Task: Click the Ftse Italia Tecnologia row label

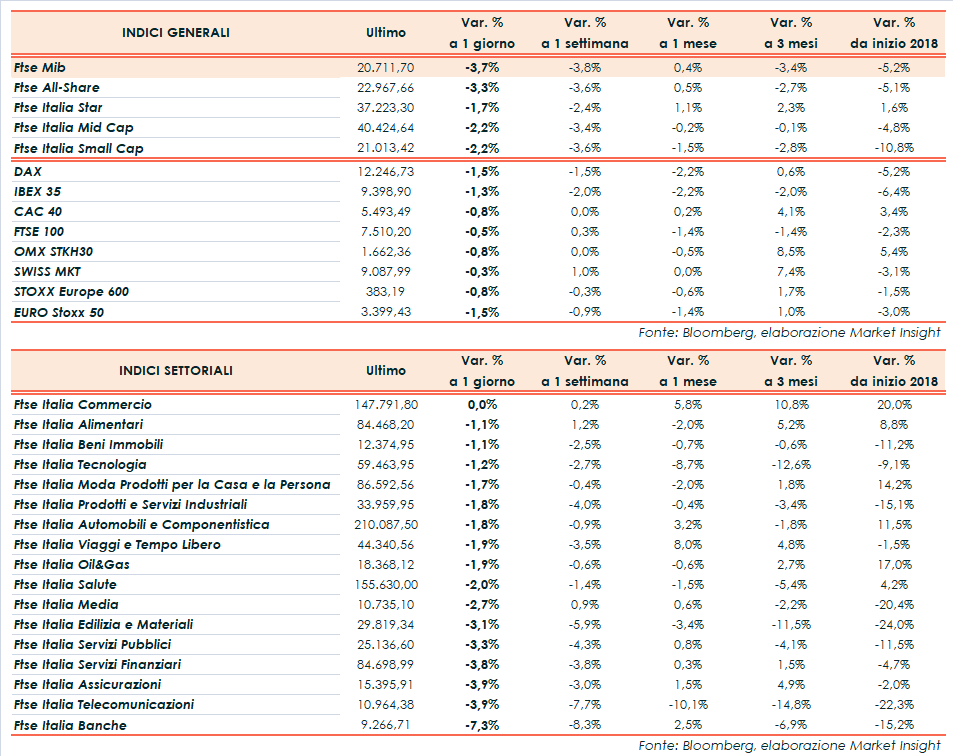Action: pyautogui.click(x=80, y=464)
